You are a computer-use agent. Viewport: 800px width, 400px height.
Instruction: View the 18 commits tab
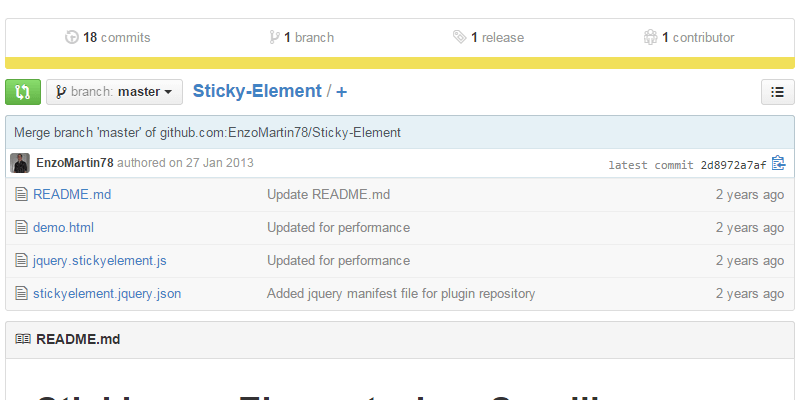pyautogui.click(x=108, y=38)
